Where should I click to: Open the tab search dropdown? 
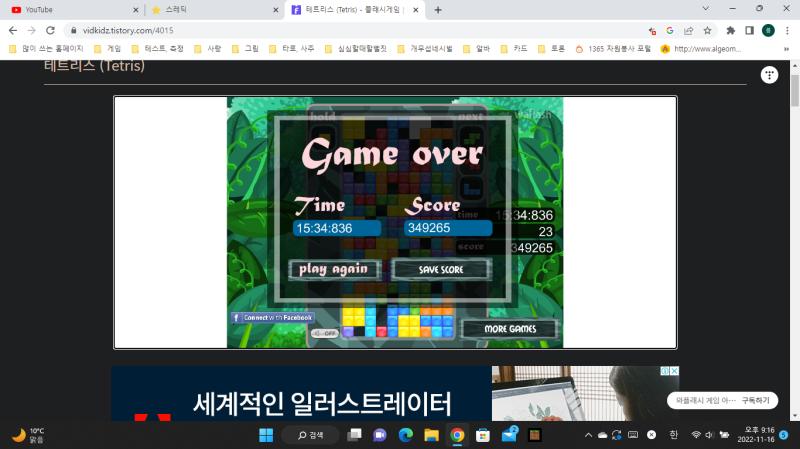tap(706, 9)
